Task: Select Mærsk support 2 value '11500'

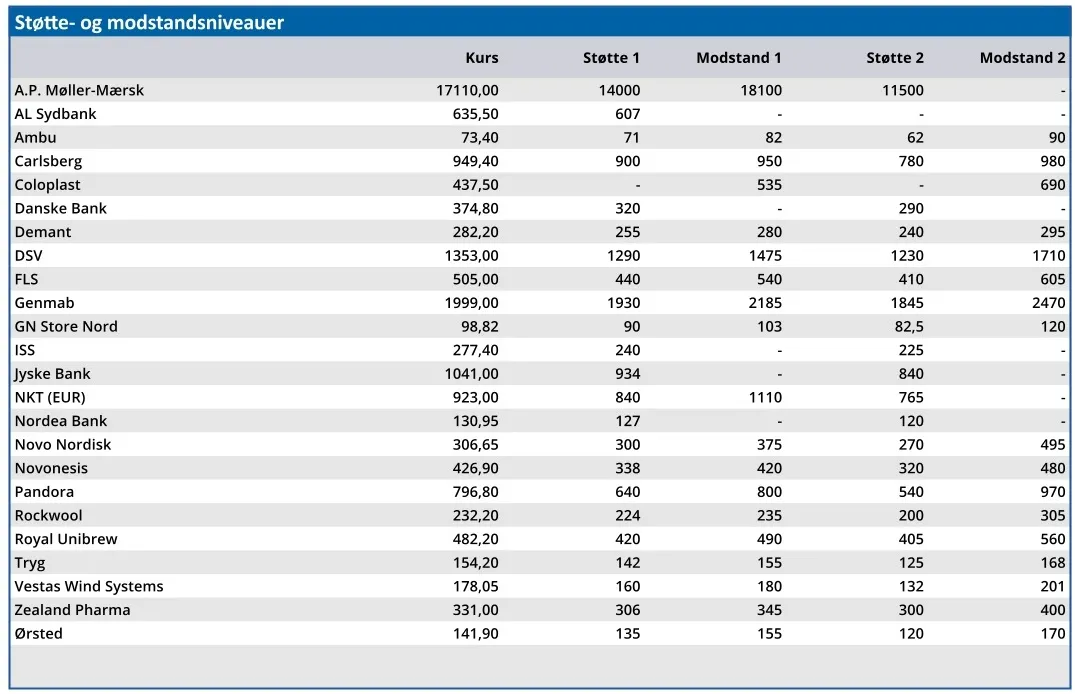Action: point(903,90)
